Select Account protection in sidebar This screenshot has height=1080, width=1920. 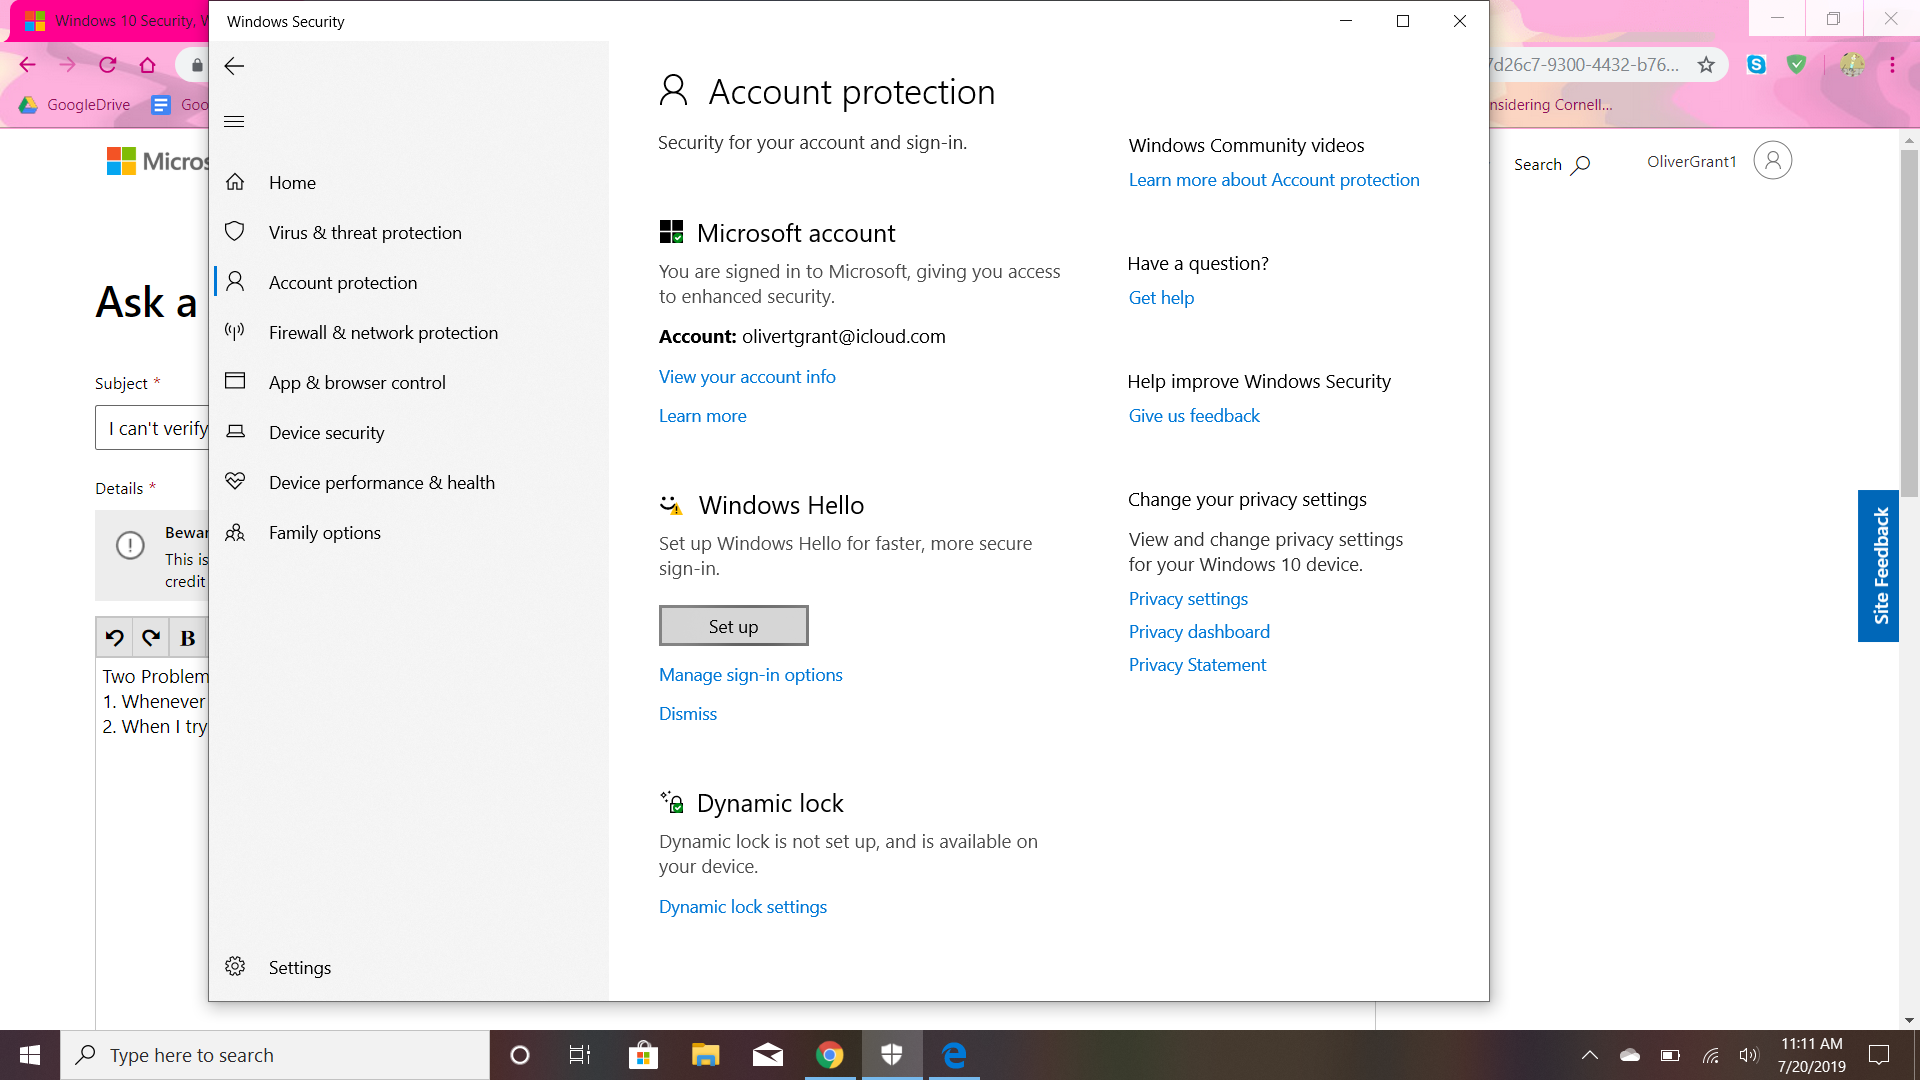click(343, 282)
